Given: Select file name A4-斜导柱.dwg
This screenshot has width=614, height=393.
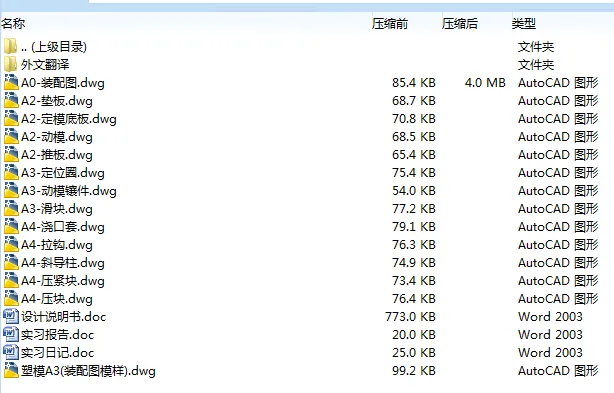Looking at the screenshot, I should [63, 263].
